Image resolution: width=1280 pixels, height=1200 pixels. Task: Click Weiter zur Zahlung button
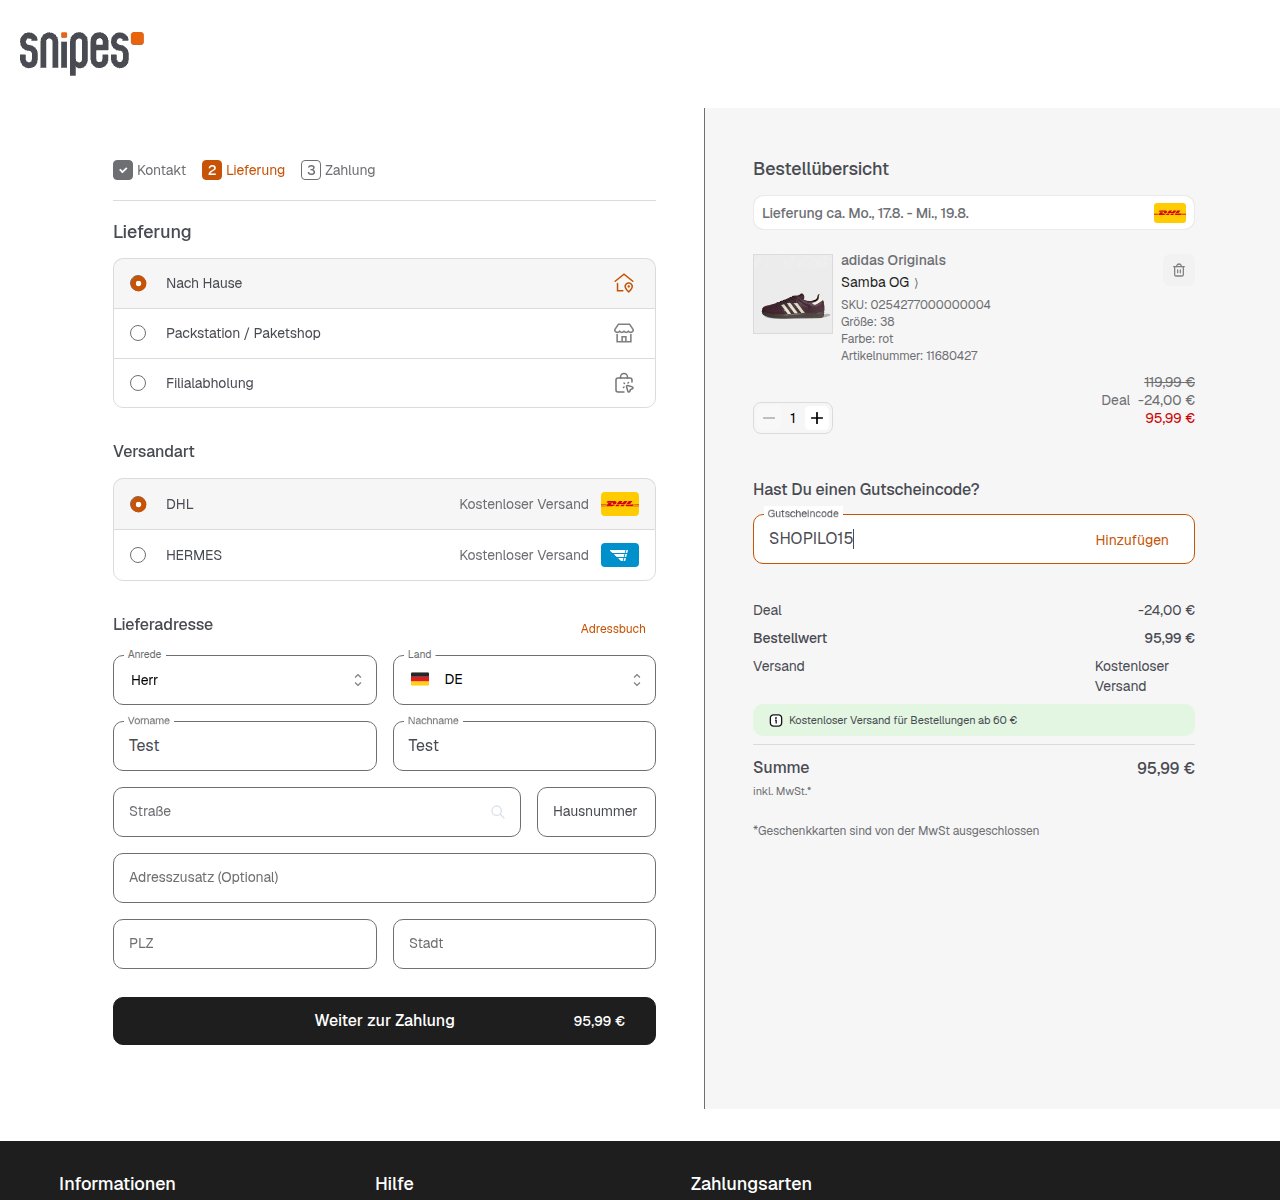[x=384, y=1021]
